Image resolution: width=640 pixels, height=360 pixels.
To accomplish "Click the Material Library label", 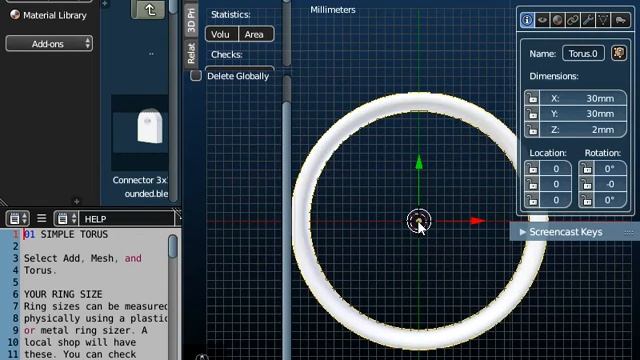I will 55,15.
